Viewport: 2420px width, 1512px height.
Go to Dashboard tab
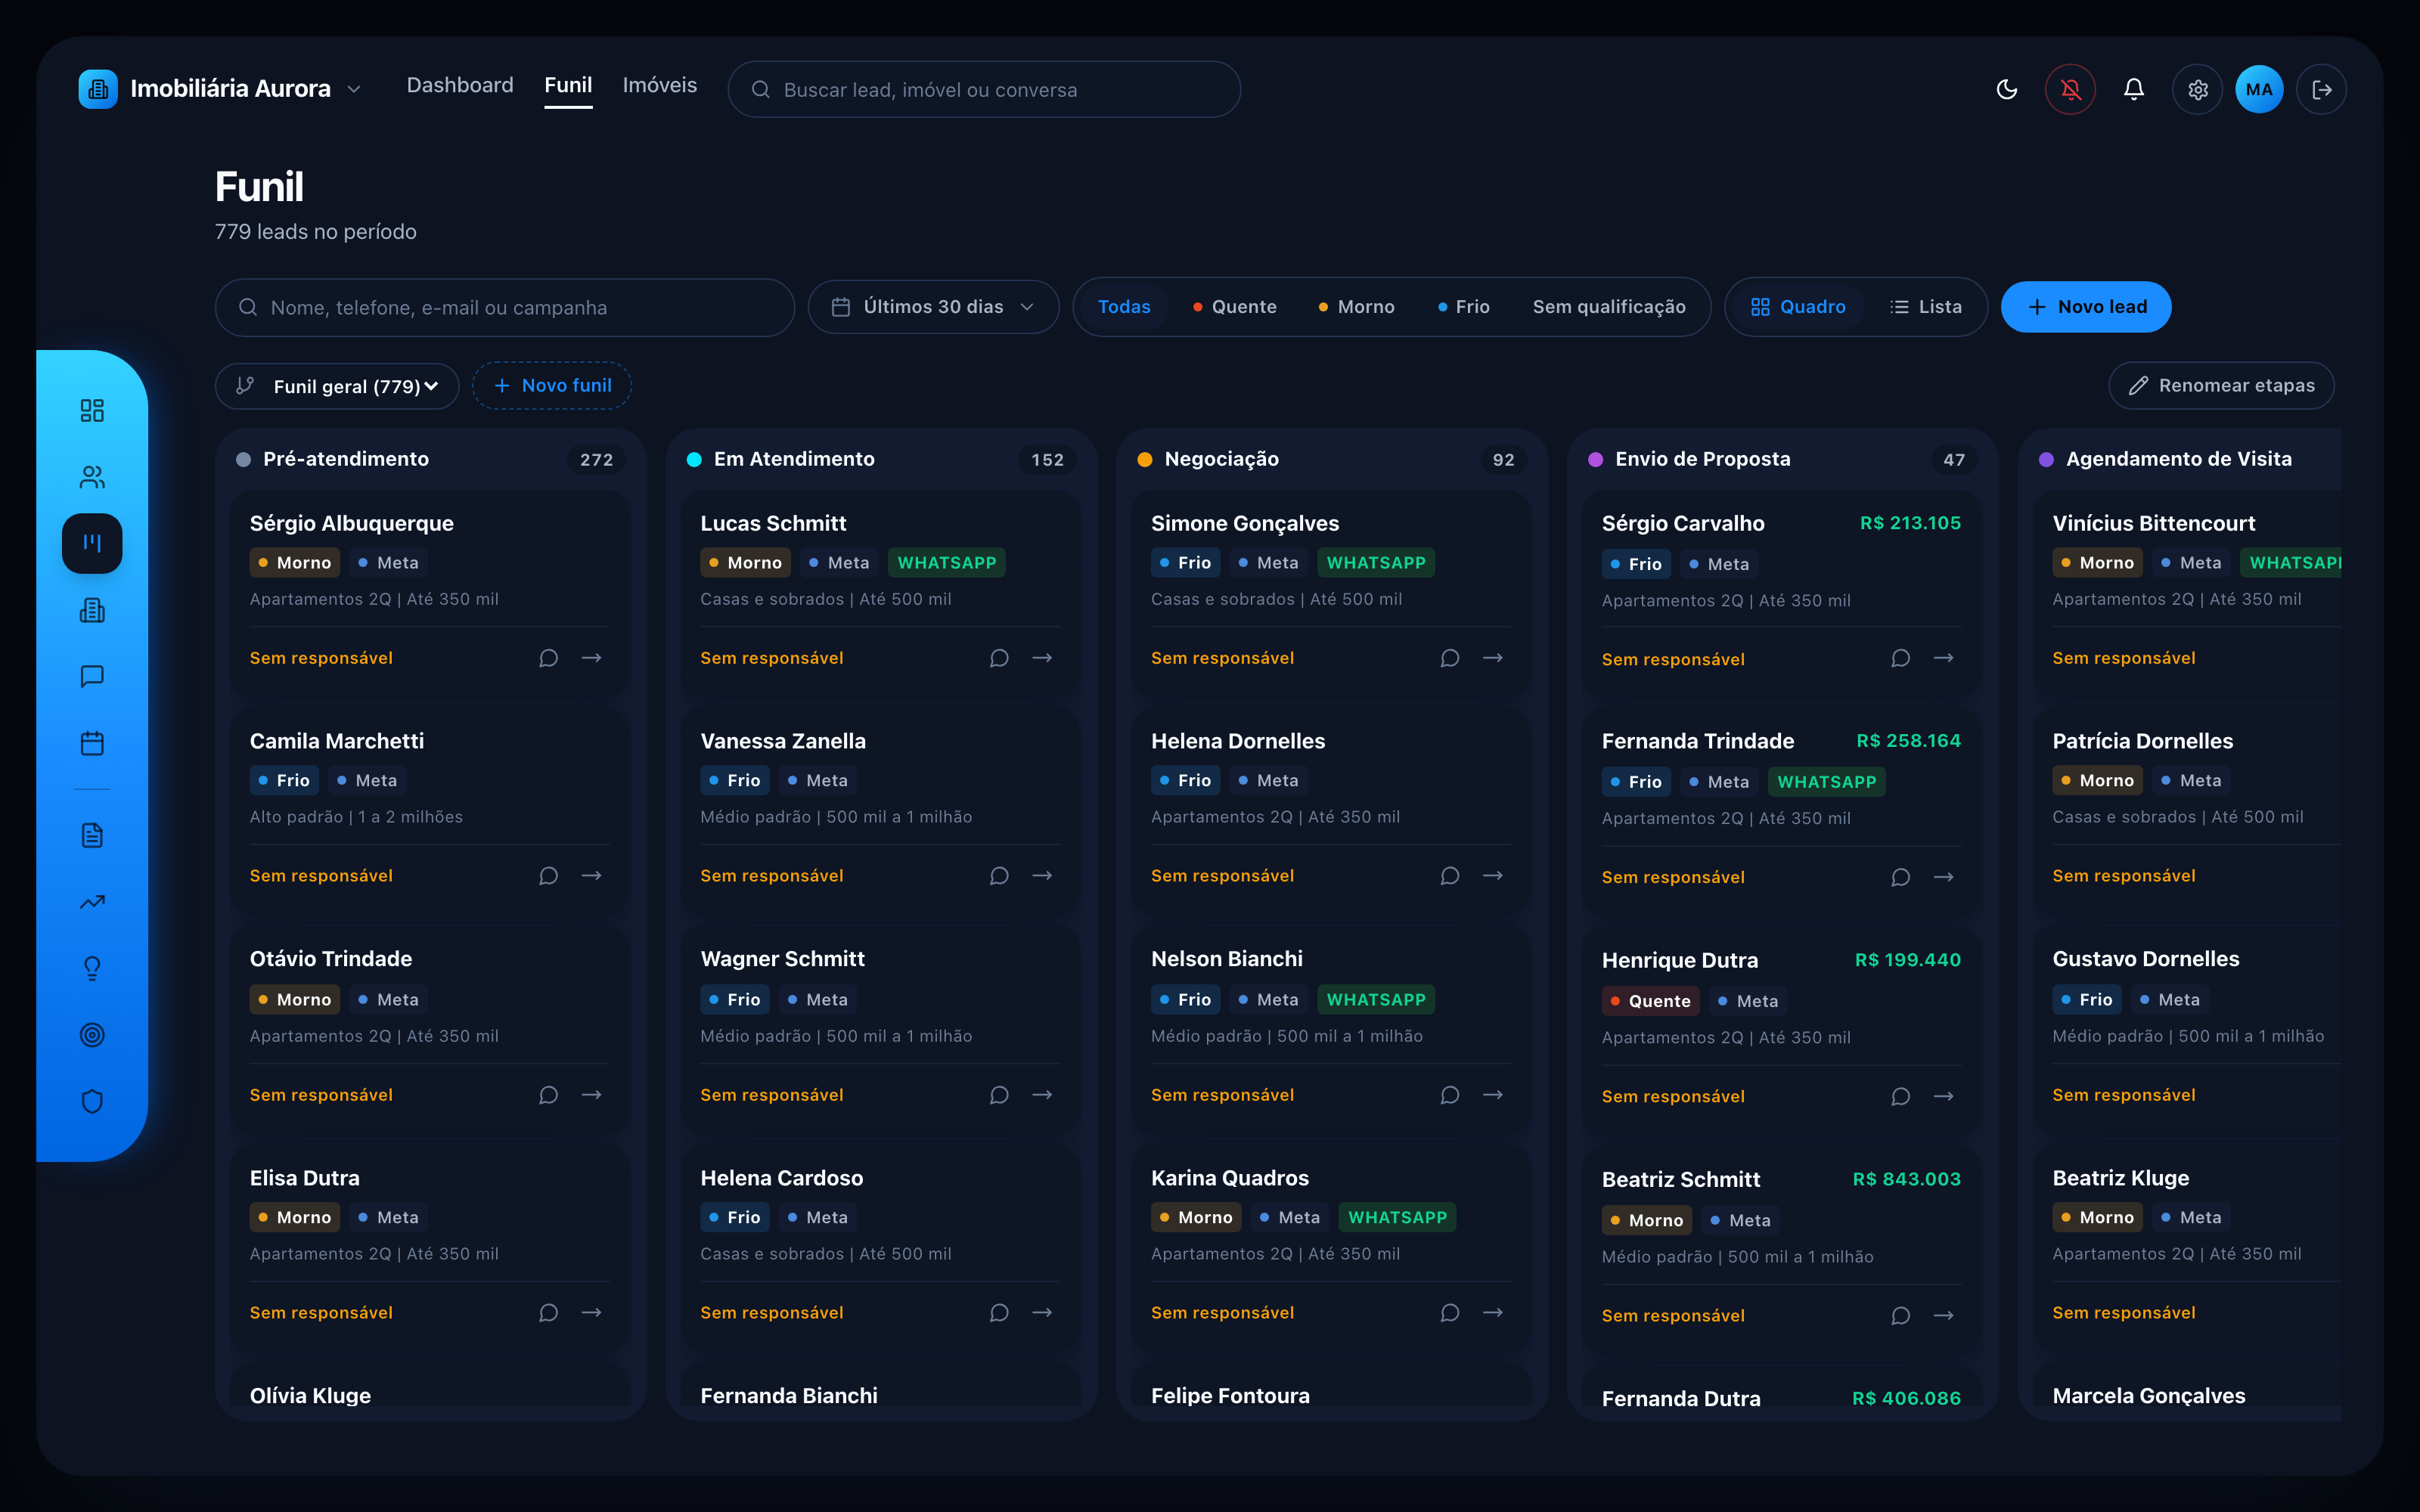click(460, 85)
